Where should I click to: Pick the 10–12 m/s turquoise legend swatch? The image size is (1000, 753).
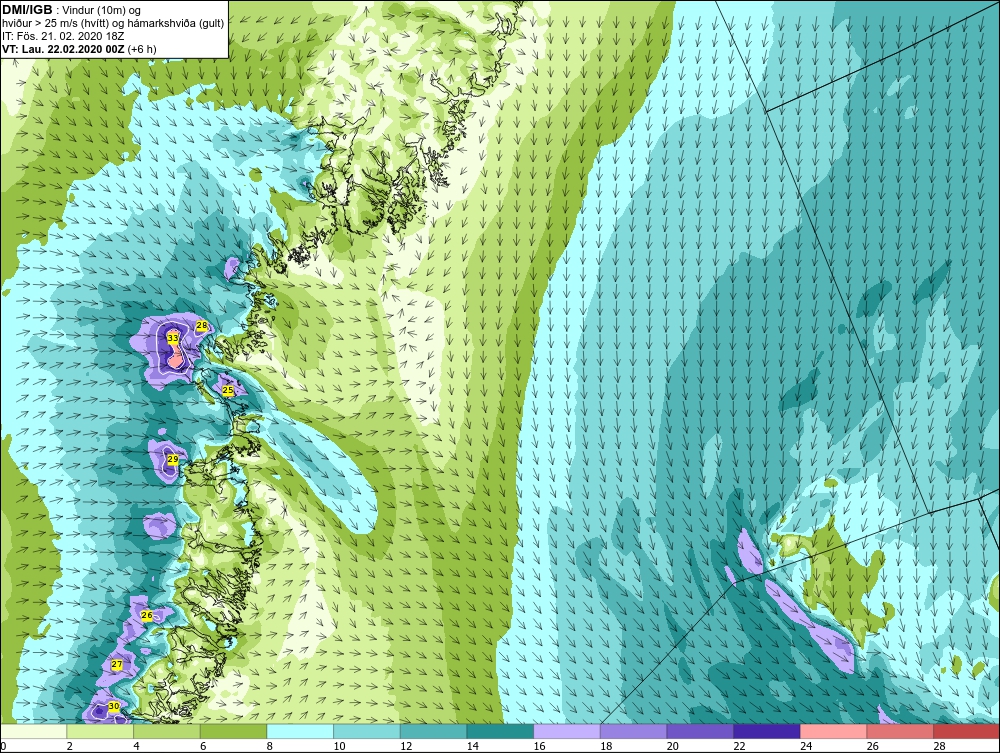point(367,731)
